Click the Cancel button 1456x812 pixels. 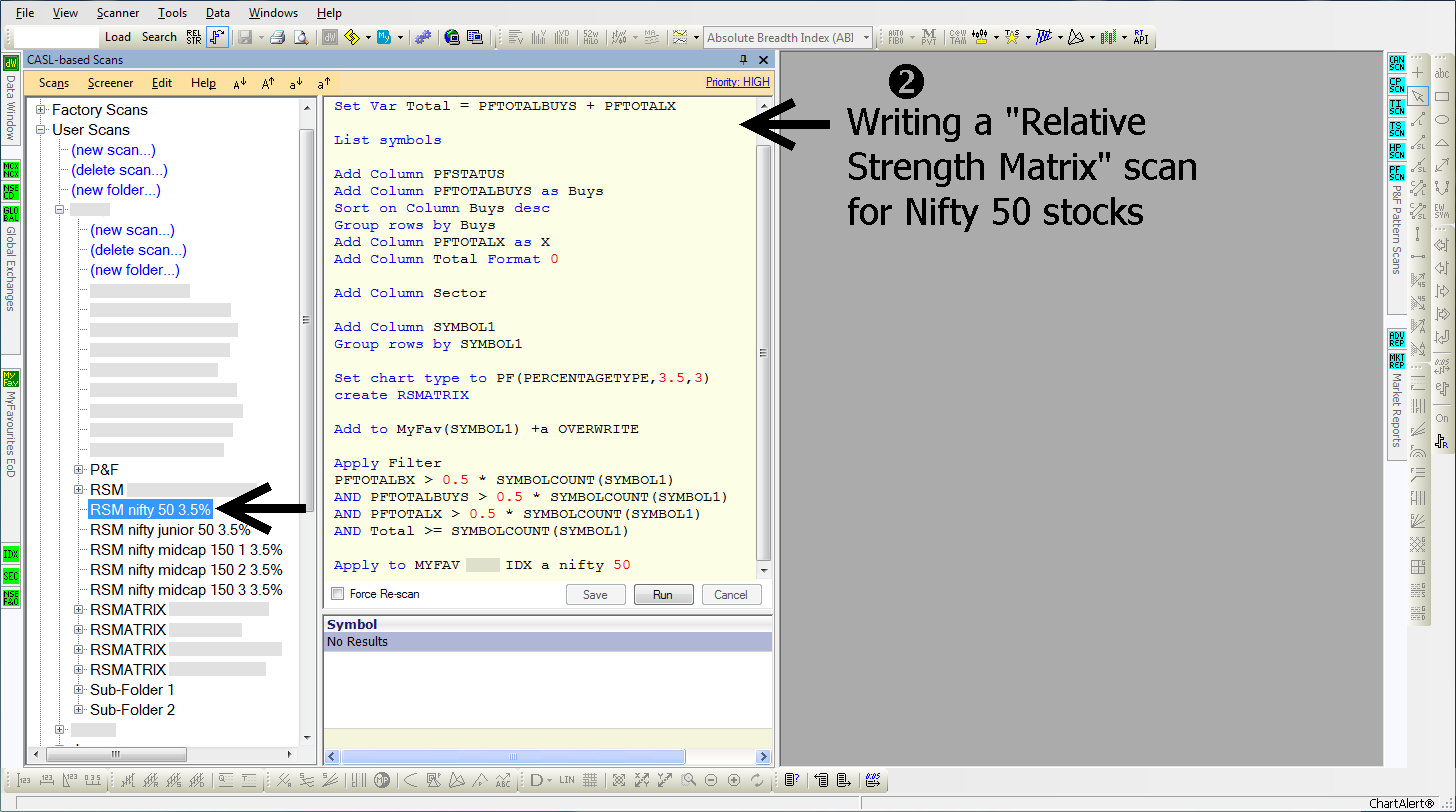coord(731,594)
